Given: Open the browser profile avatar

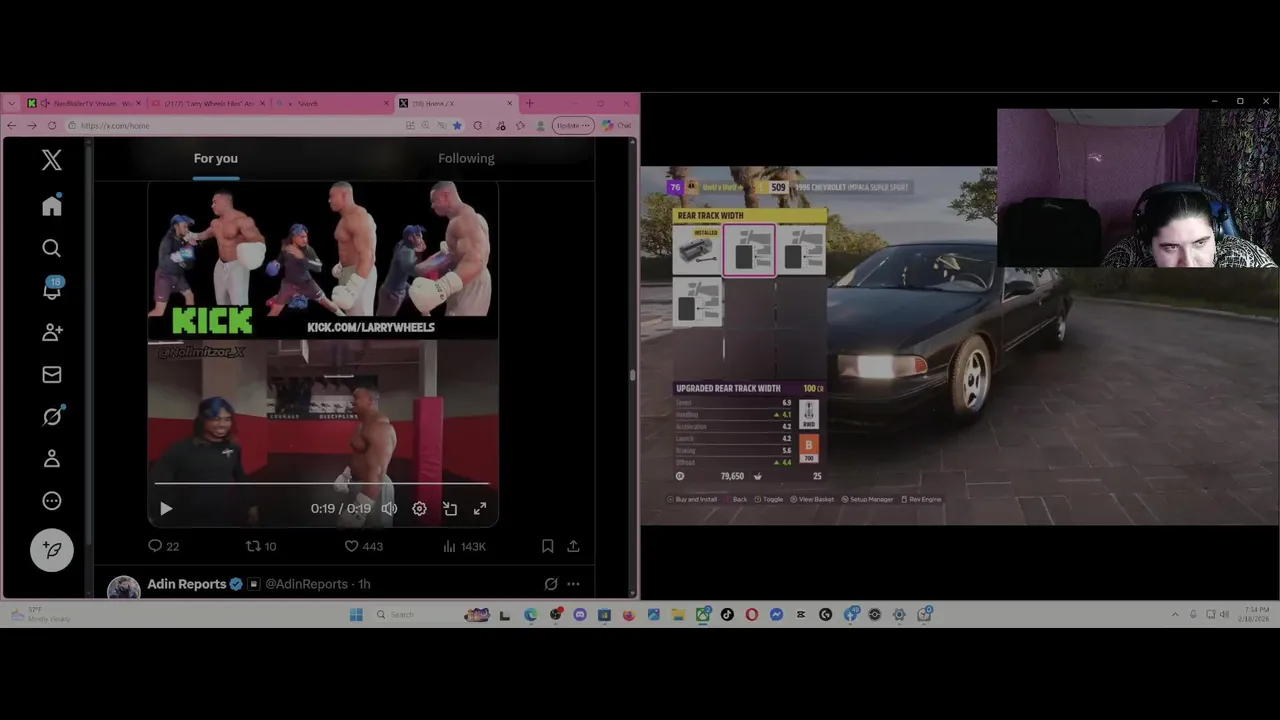Looking at the screenshot, I should 540,125.
